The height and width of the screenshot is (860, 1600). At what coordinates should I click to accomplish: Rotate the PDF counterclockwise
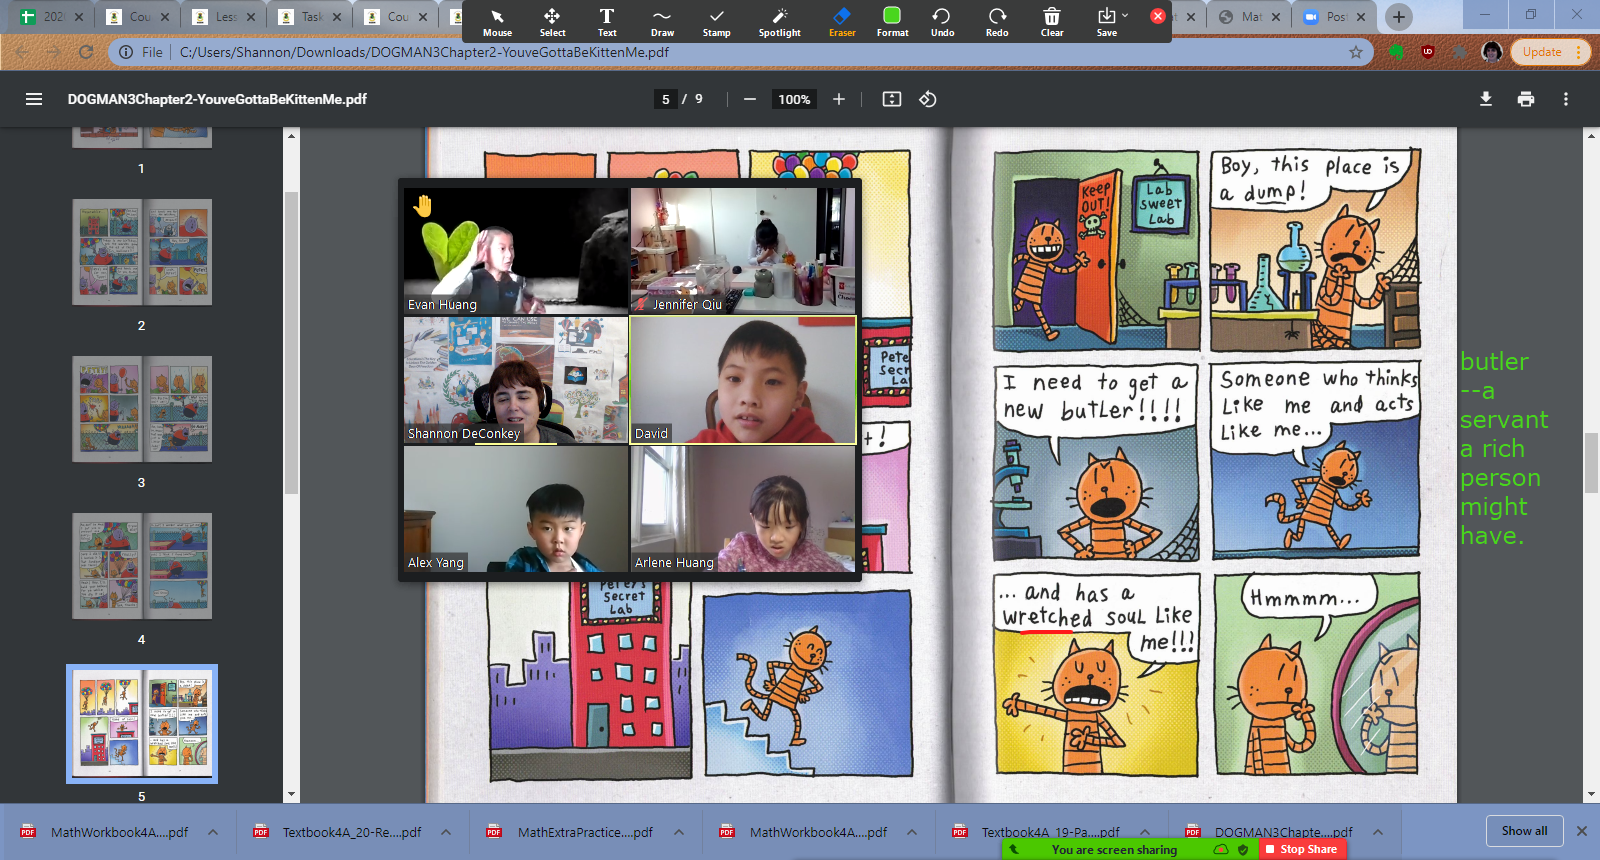point(928,99)
